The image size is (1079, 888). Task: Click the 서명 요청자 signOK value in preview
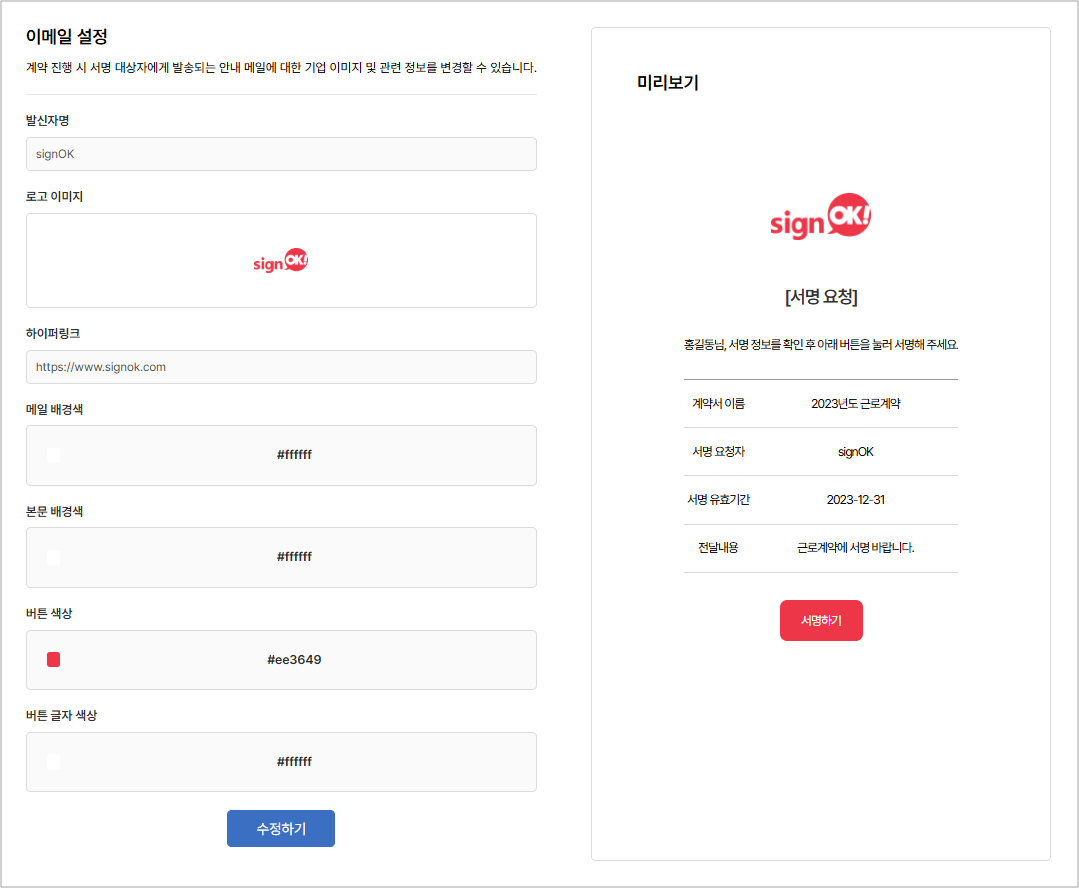coord(855,452)
